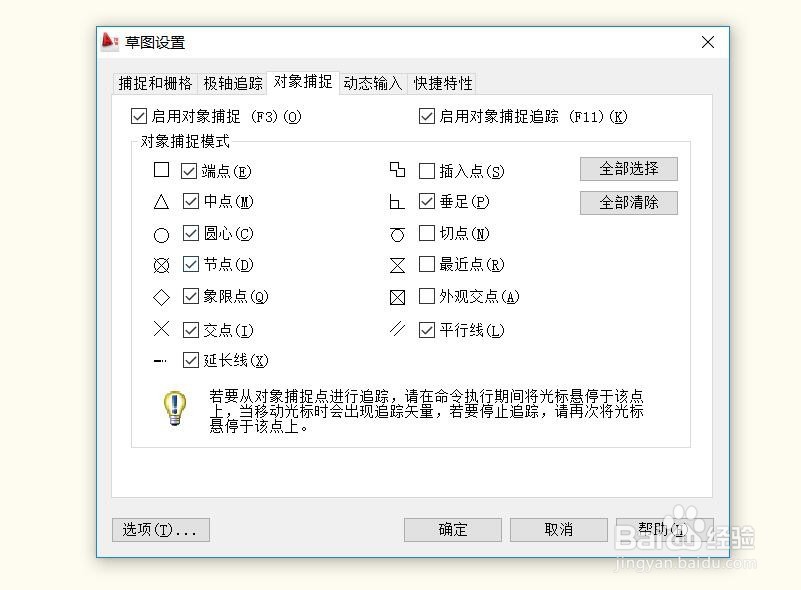Click the 全部清除 button
This screenshot has height=590, width=801.
pos(628,202)
